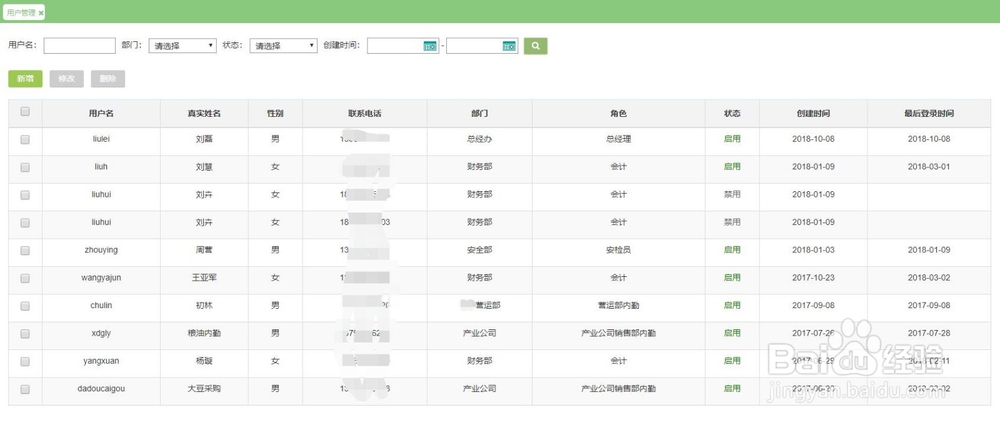Click the 用户名 column header
This screenshot has height=425, width=1000.
(x=101, y=114)
